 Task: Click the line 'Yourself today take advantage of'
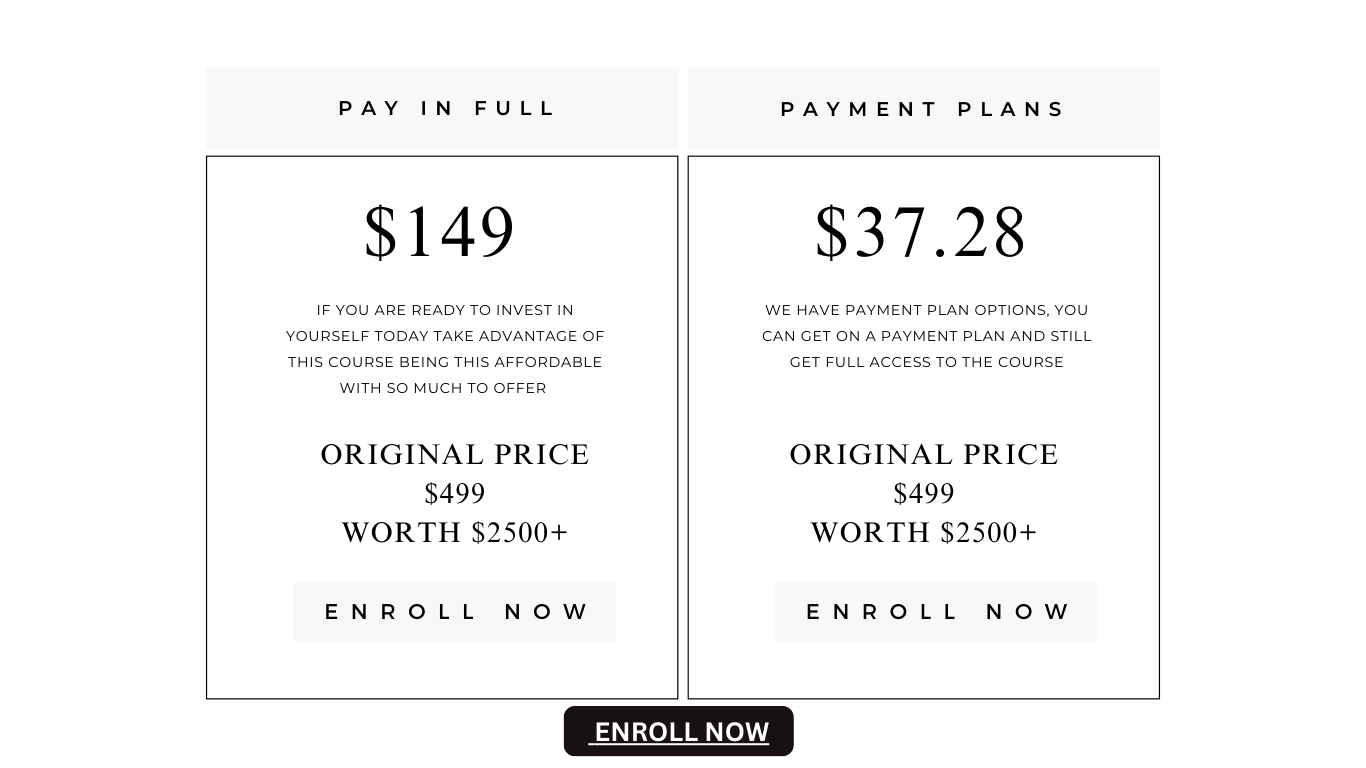pos(445,336)
